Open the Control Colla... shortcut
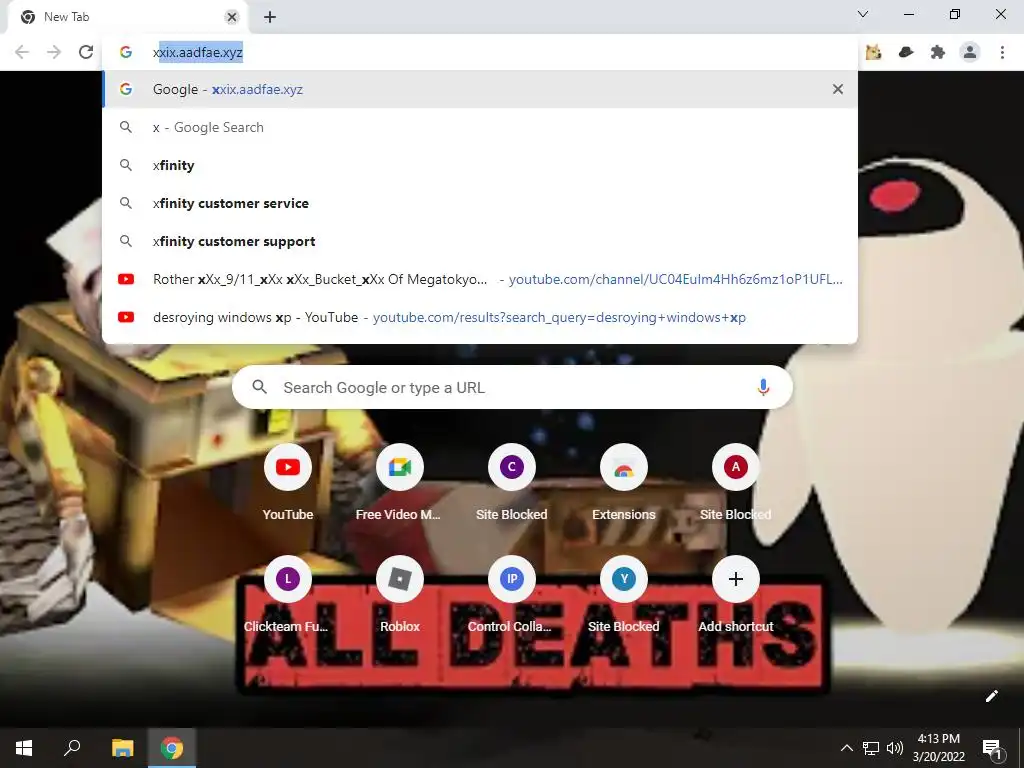Screen dimensions: 1024x768 click(x=512, y=594)
